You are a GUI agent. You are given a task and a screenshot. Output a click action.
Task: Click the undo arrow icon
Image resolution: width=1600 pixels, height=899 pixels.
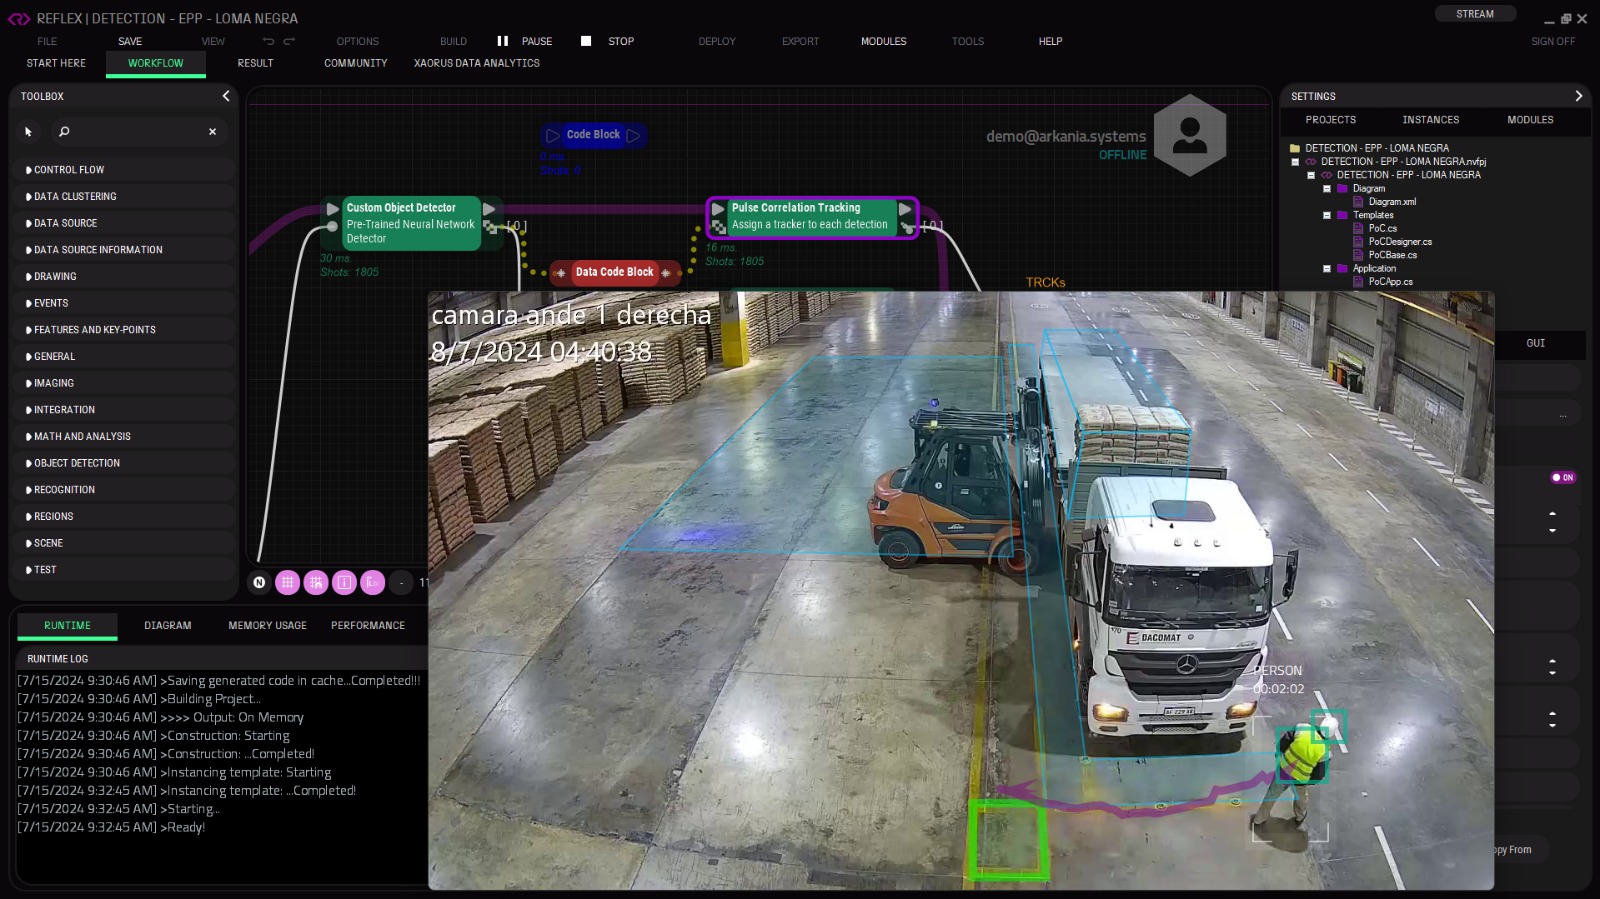(x=268, y=42)
